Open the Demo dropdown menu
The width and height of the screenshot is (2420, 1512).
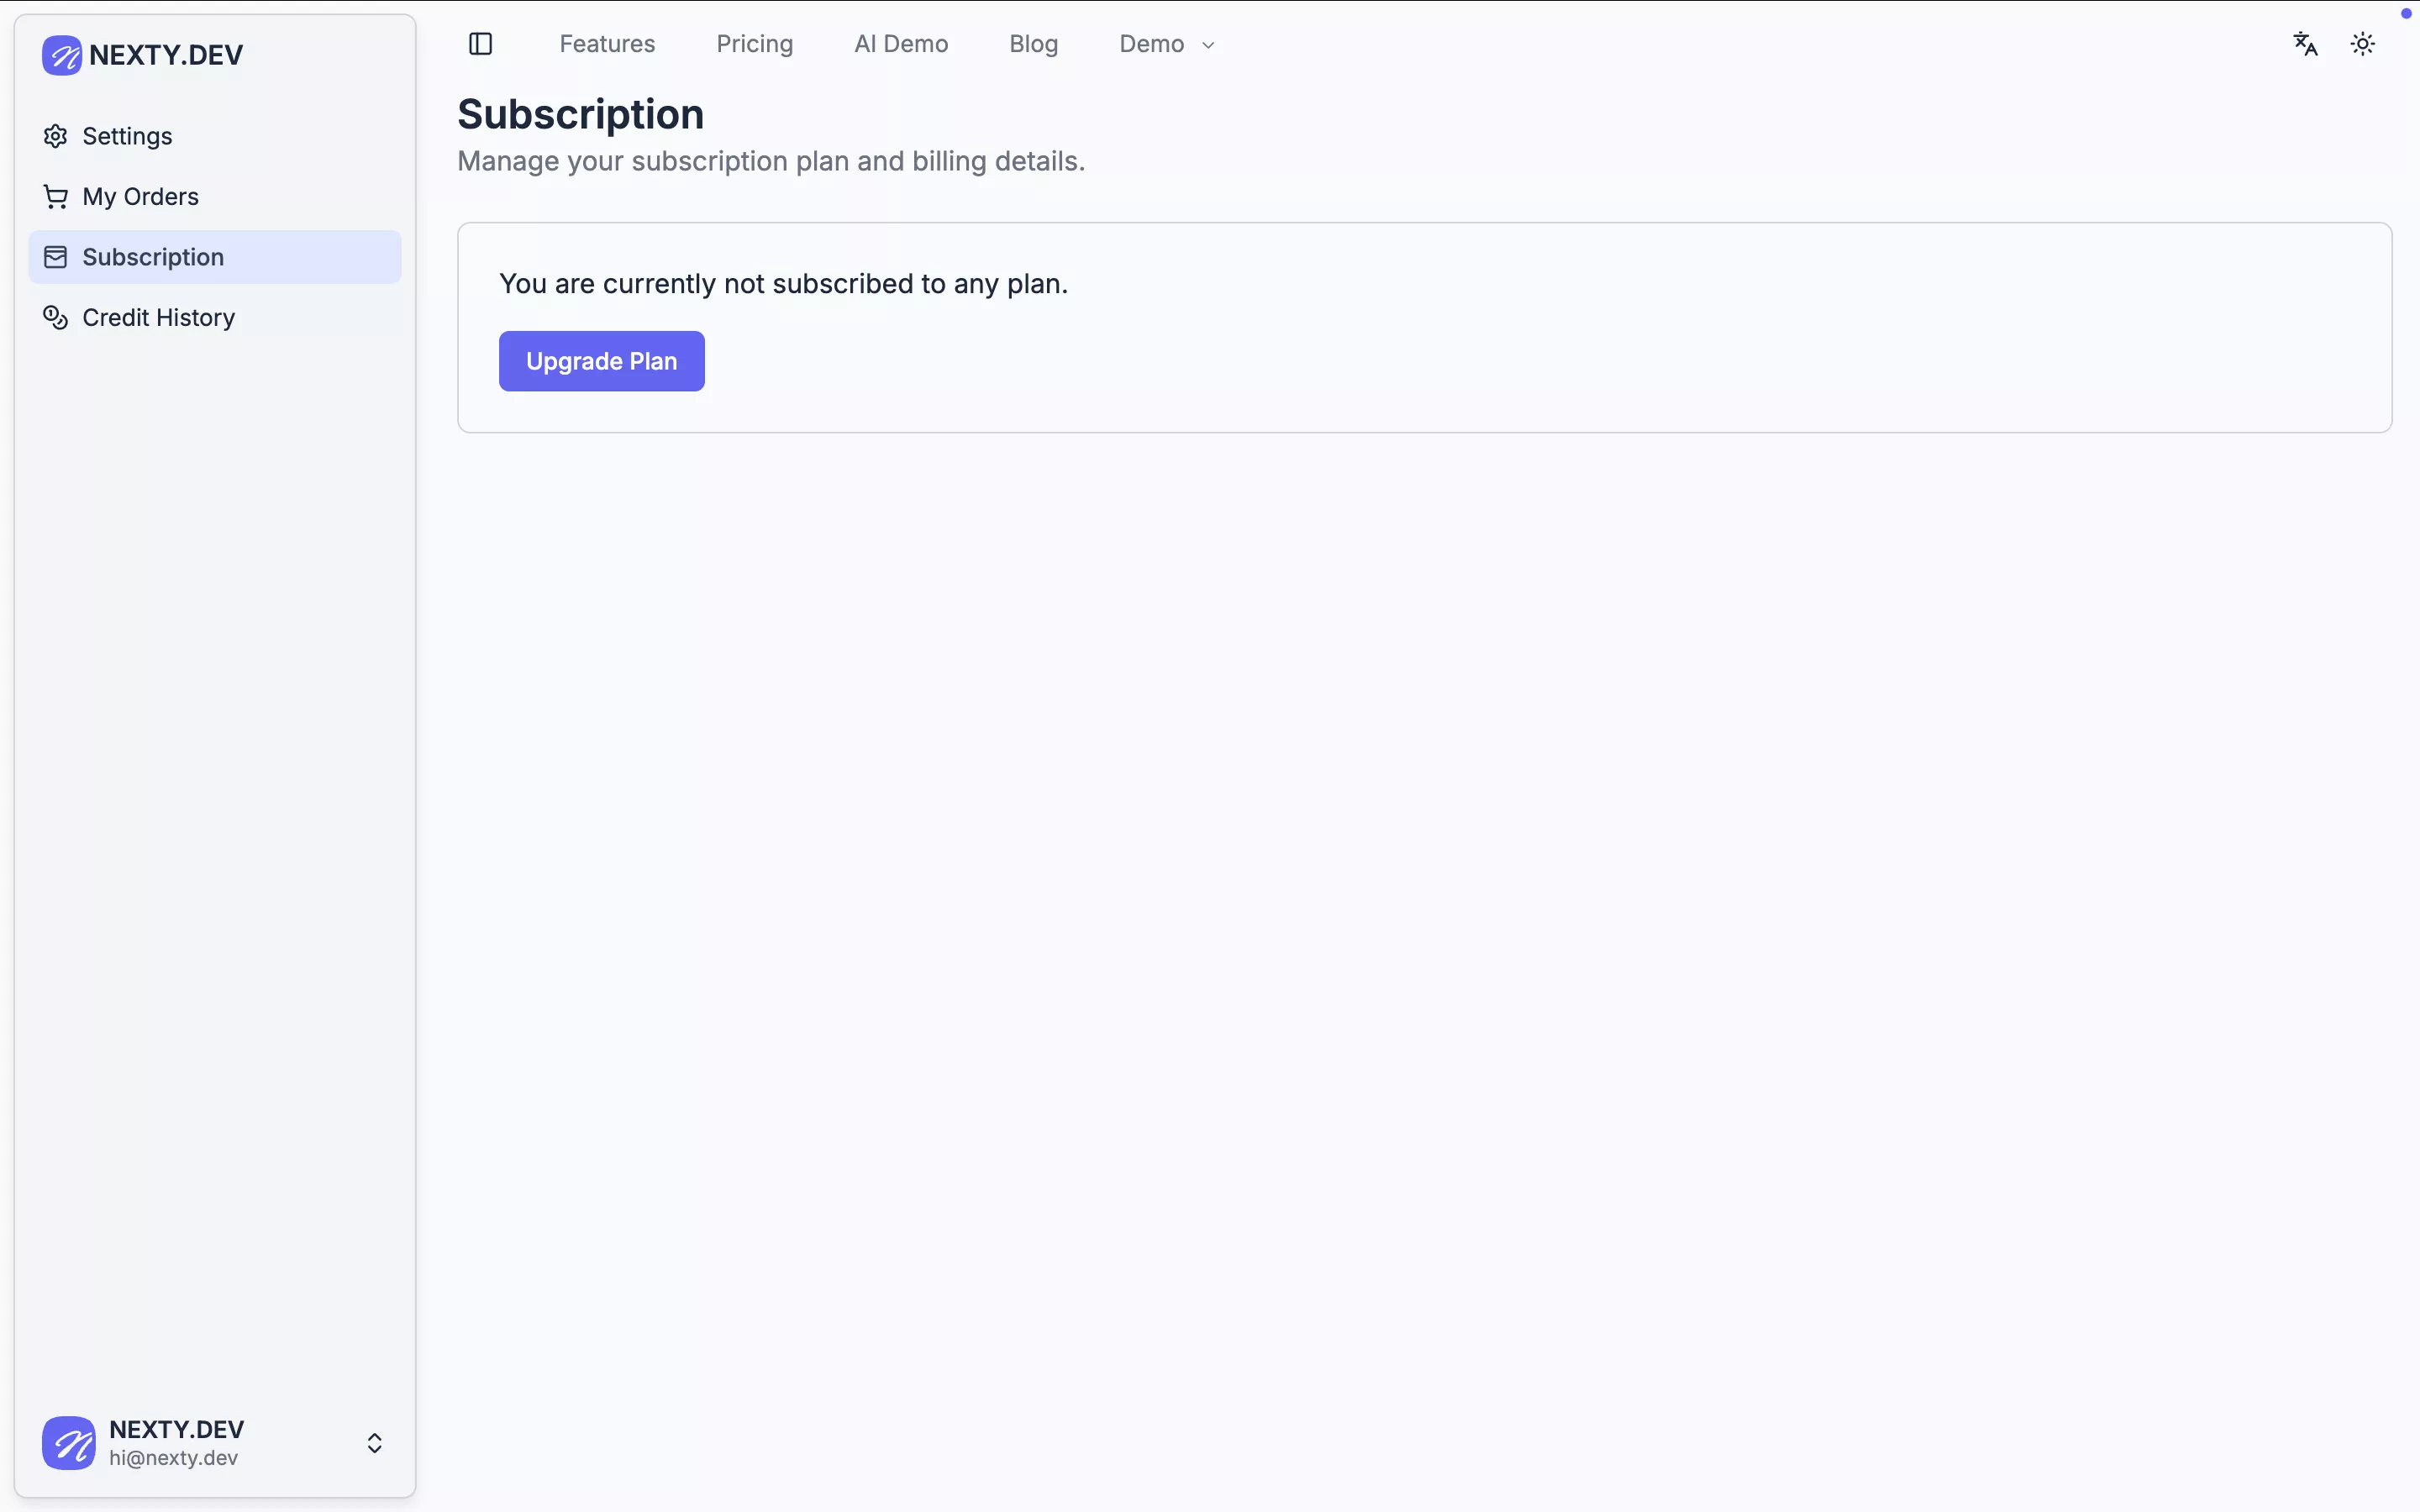click(x=1166, y=44)
